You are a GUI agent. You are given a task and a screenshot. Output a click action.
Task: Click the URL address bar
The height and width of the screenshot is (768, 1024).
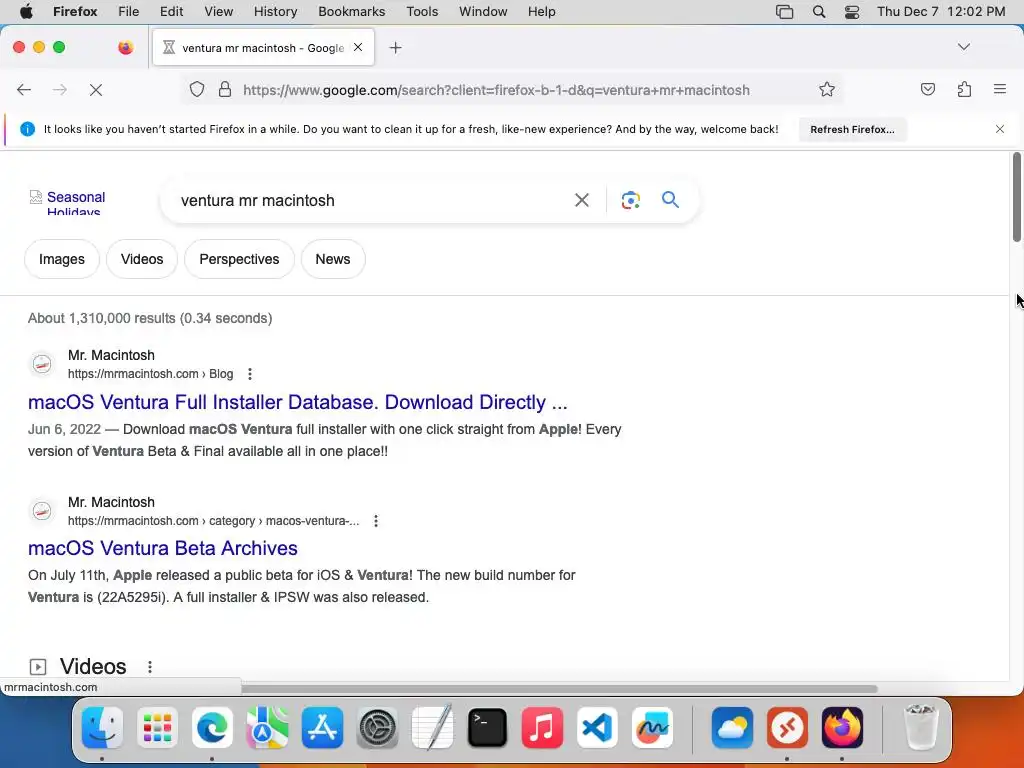(496, 90)
